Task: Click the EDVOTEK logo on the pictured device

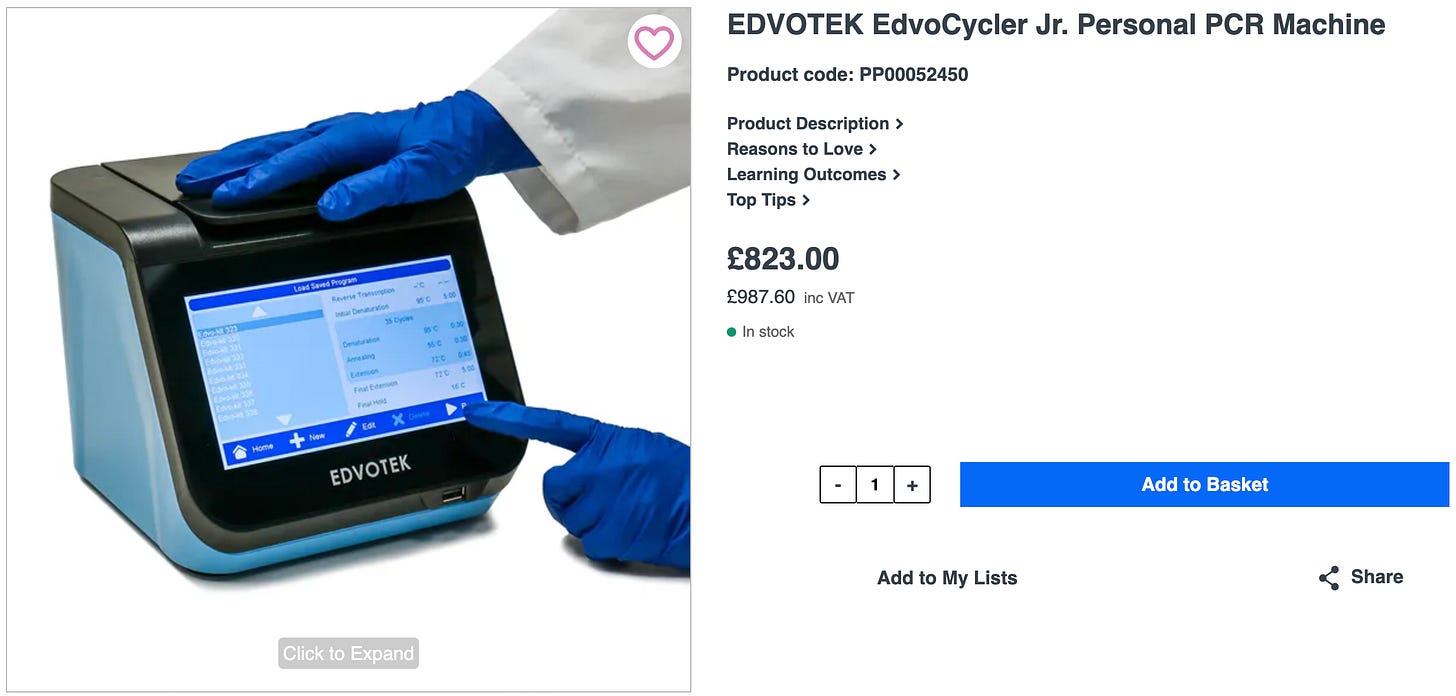Action: point(370,470)
